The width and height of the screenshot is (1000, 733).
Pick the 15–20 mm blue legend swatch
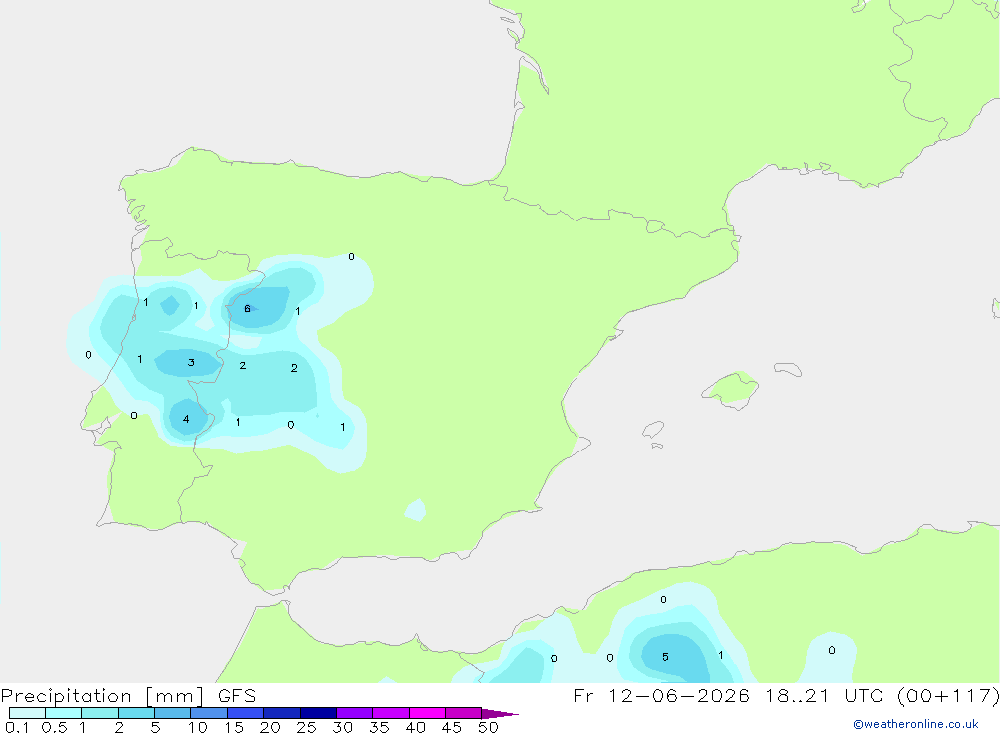(x=246, y=713)
